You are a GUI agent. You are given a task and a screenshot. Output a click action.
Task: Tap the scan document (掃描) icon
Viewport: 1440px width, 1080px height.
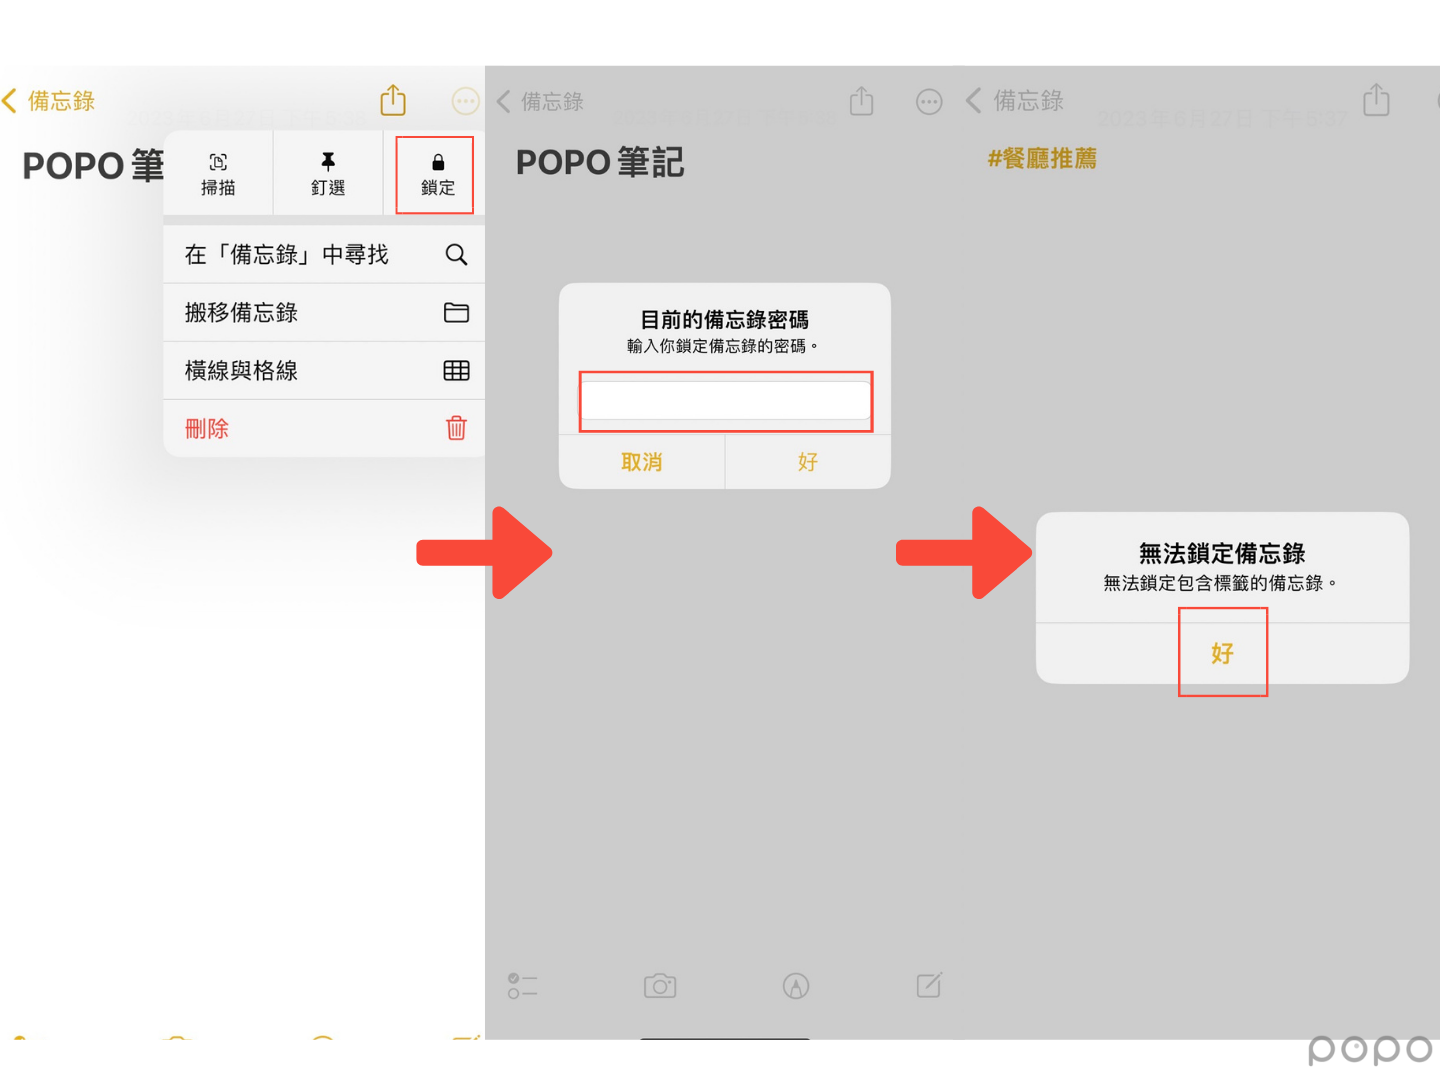218,172
